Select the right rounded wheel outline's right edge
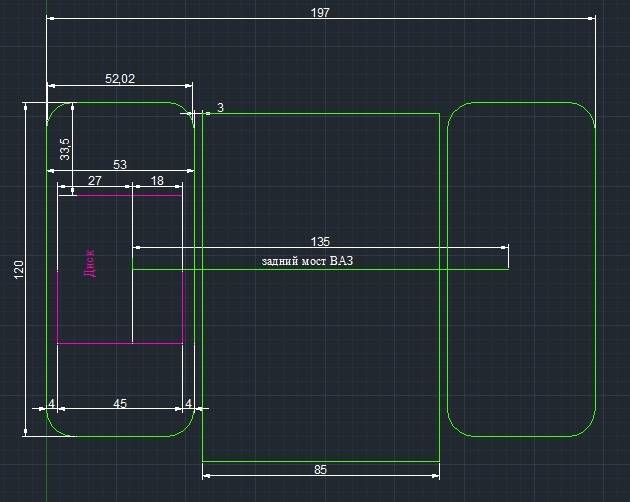This screenshot has height=502, width=630. (595, 270)
